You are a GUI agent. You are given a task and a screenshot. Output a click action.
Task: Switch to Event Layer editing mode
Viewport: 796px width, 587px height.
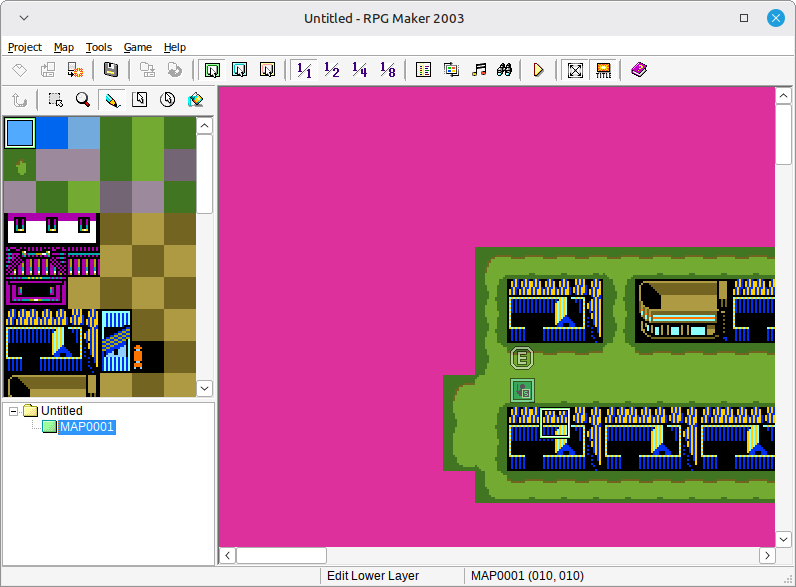point(268,70)
